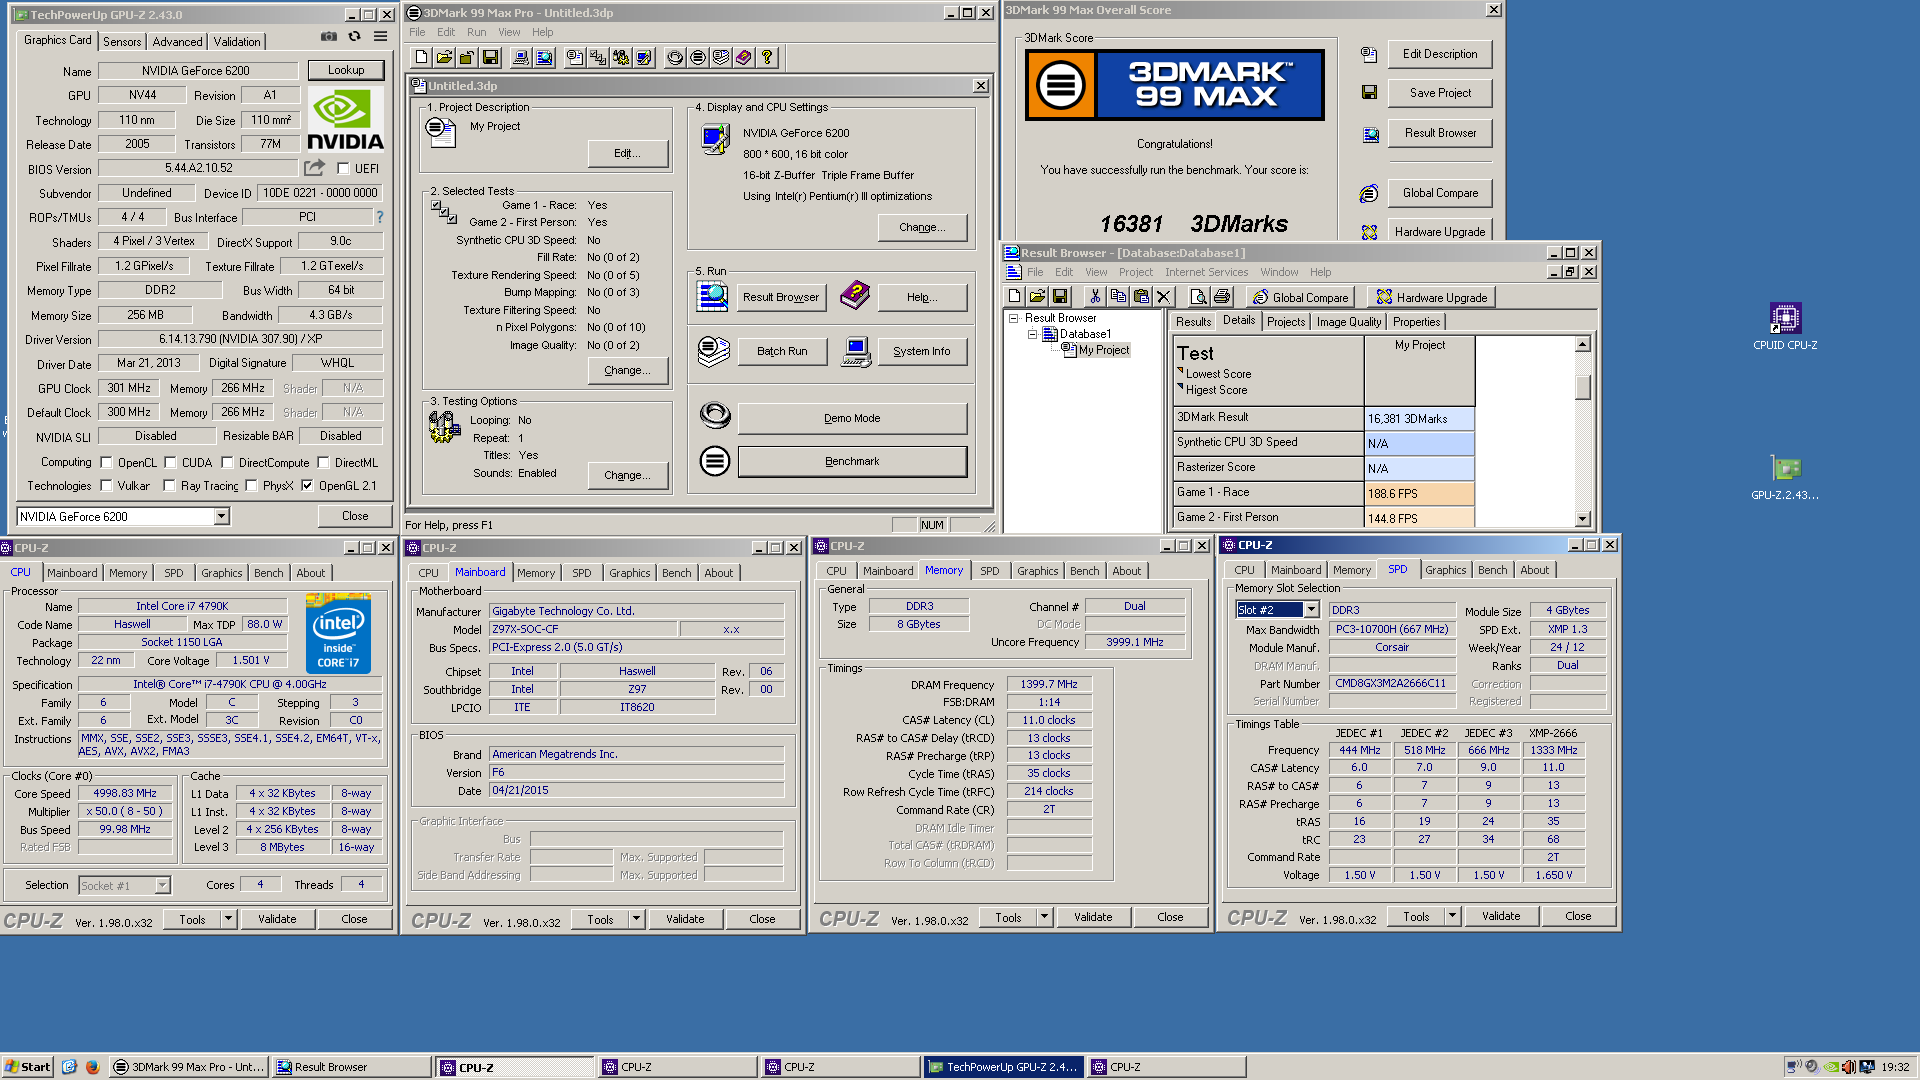1920x1080 pixels.
Task: Toggle the DirectCompute checkbox
Action: tap(227, 463)
